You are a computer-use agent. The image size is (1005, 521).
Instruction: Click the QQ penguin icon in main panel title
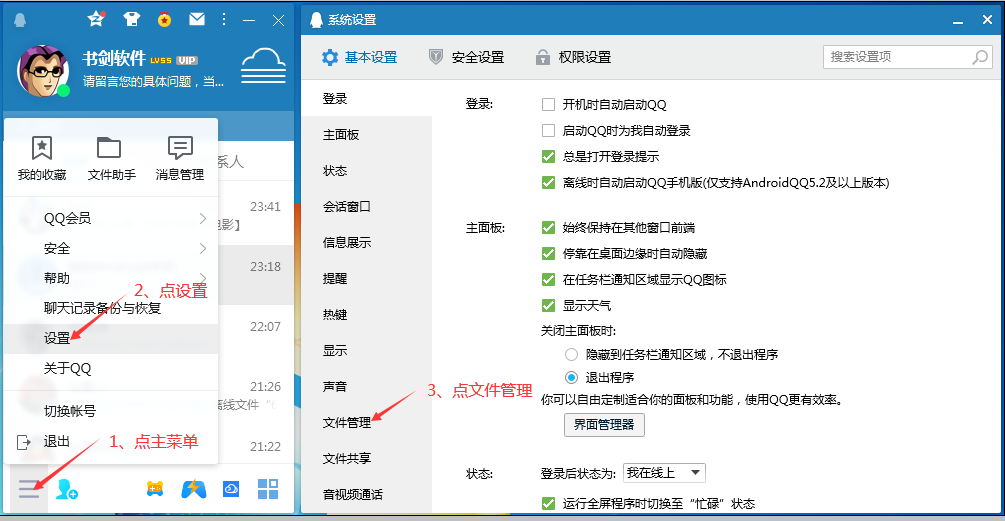click(20, 20)
